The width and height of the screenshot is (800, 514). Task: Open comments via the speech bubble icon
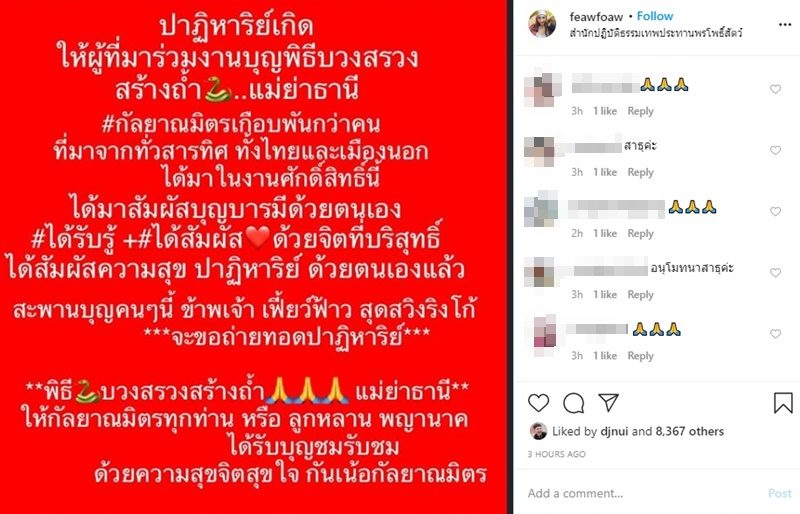pyautogui.click(x=573, y=403)
